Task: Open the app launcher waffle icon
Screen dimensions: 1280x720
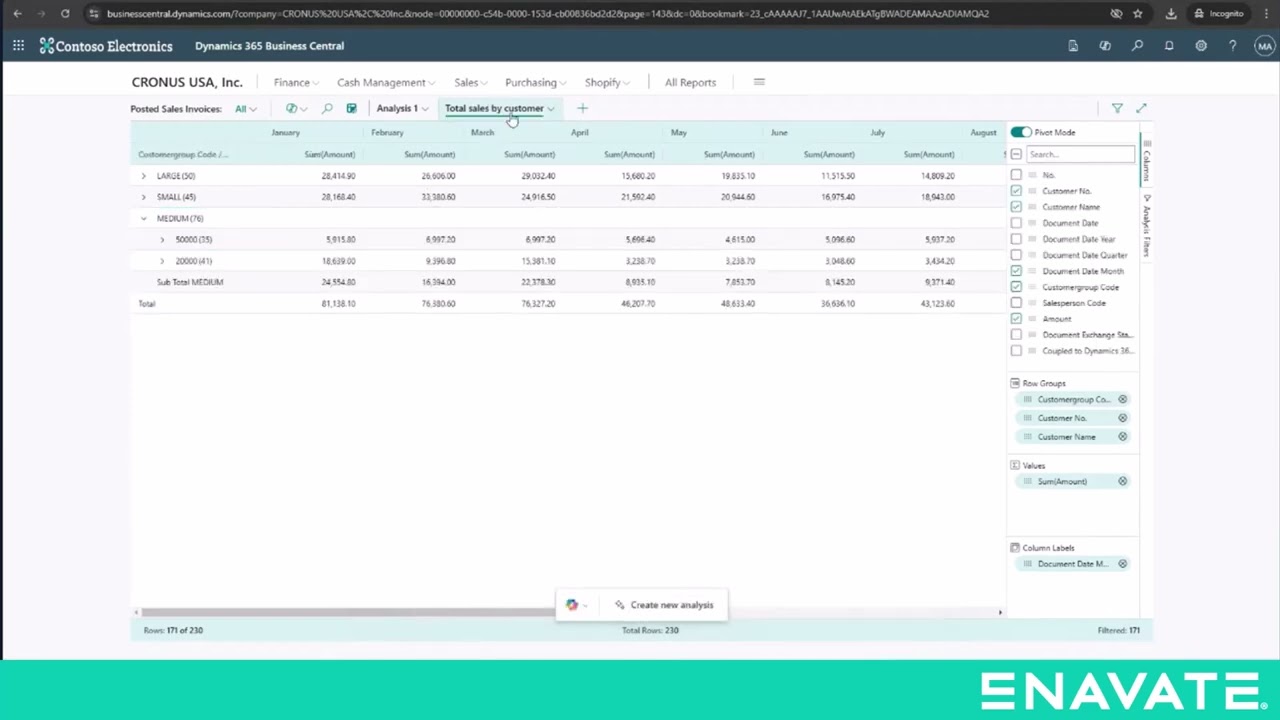Action: pyautogui.click(x=18, y=46)
